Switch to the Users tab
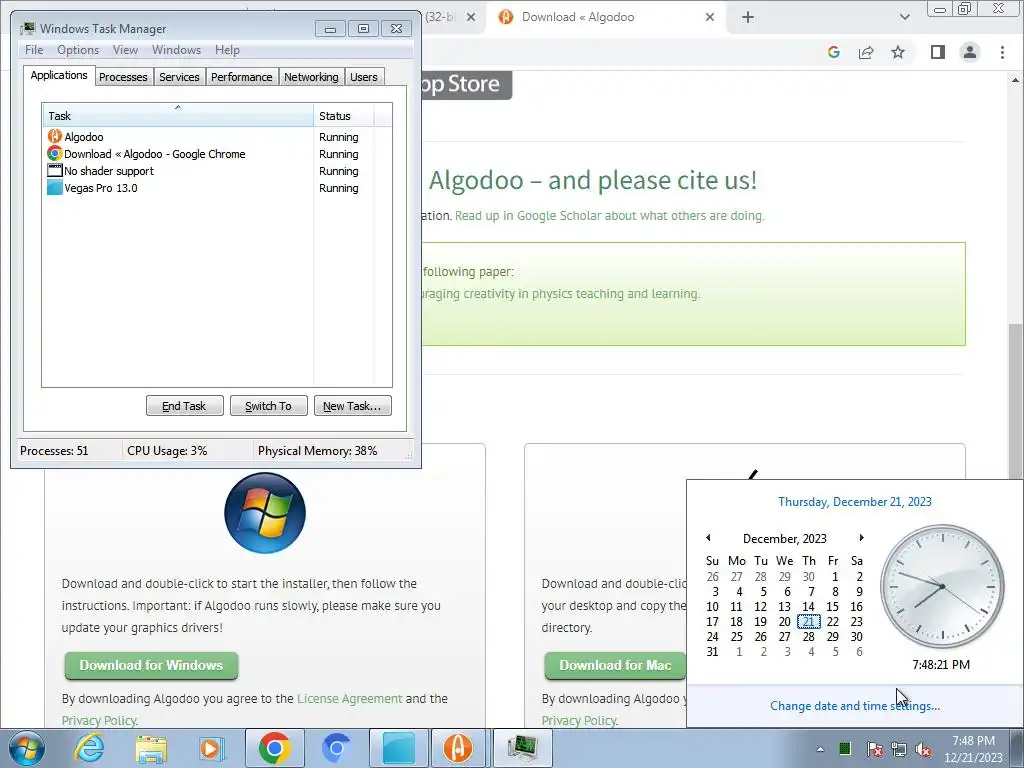The width and height of the screenshot is (1024, 768). point(364,77)
